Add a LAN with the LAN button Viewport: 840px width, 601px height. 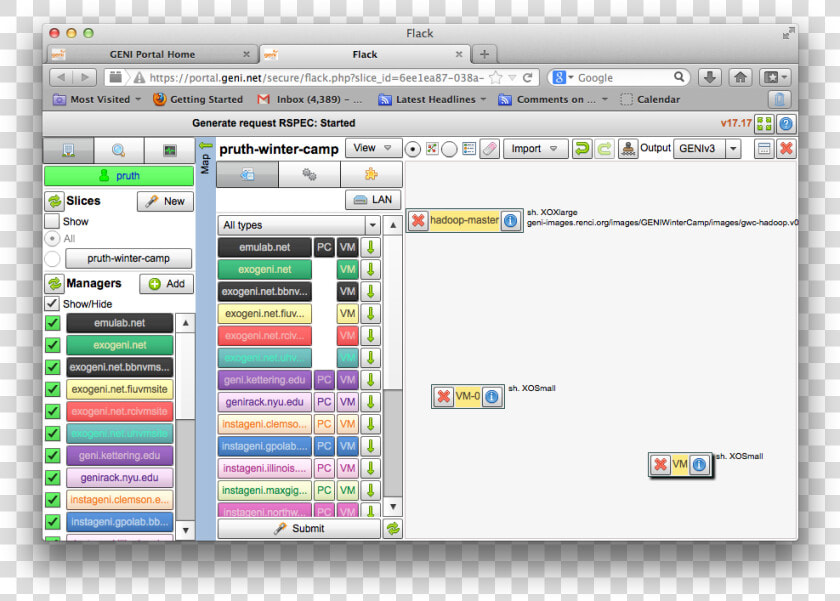[x=373, y=200]
